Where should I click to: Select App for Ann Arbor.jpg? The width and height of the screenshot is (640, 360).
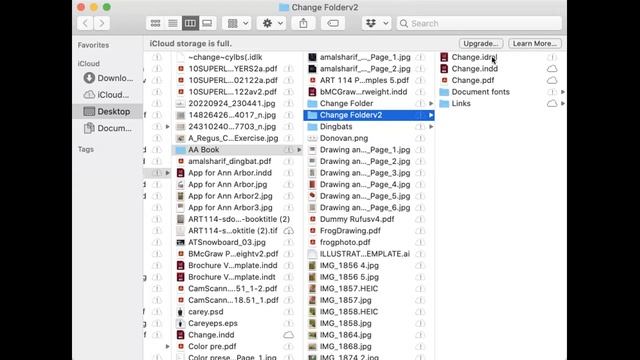[x=227, y=184]
